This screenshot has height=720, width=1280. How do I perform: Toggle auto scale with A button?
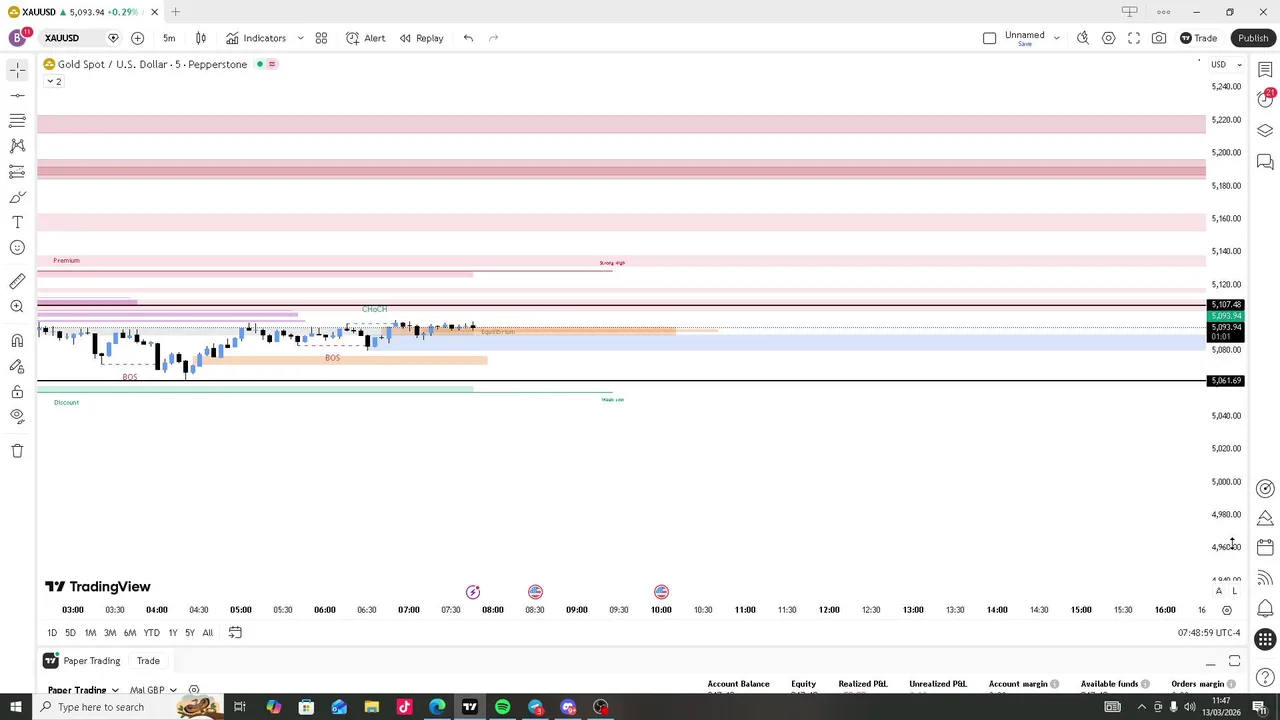[x=1218, y=591]
